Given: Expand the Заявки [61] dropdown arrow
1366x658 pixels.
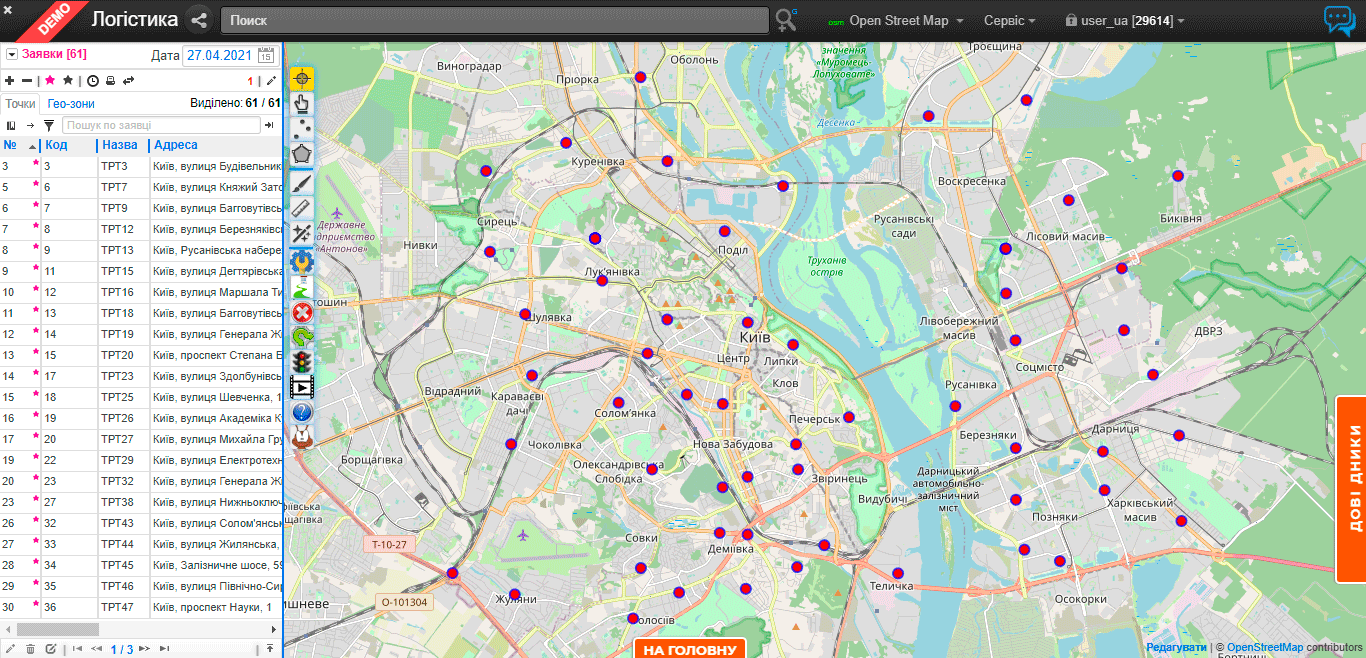Looking at the screenshot, I should (x=12, y=55).
